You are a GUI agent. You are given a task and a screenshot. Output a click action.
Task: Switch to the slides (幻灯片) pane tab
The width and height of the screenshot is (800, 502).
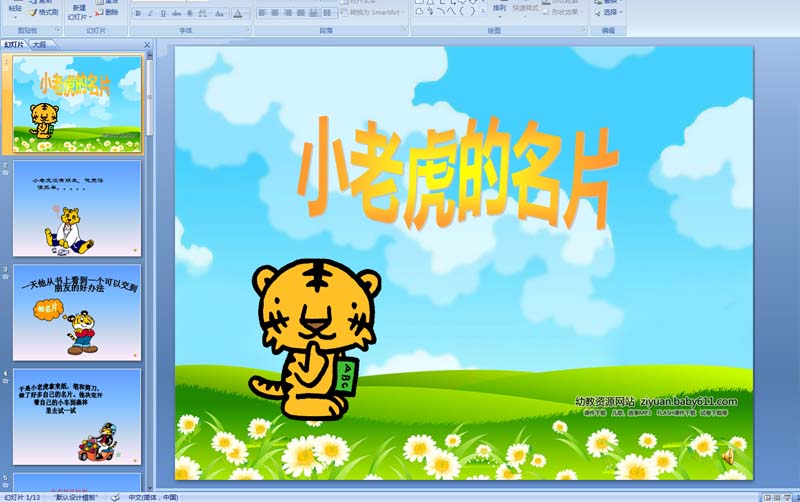pyautogui.click(x=14, y=45)
